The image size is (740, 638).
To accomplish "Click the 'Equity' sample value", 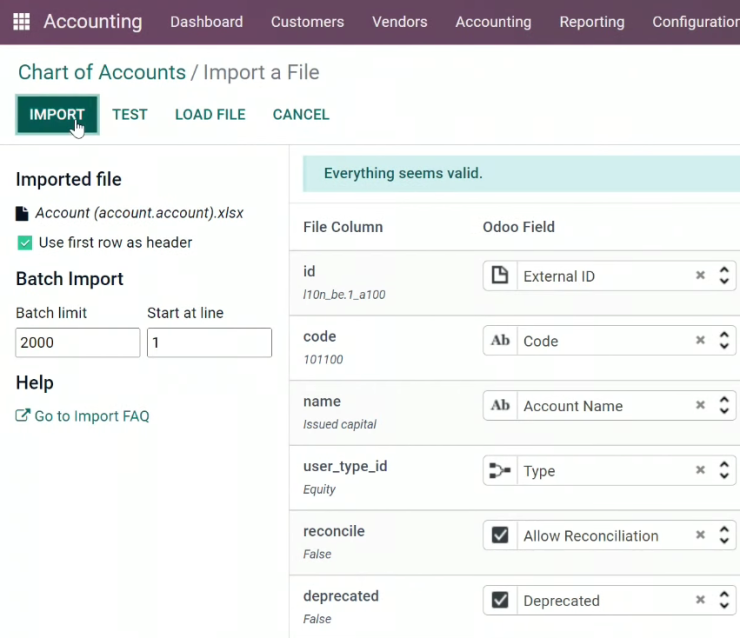I will [x=319, y=489].
